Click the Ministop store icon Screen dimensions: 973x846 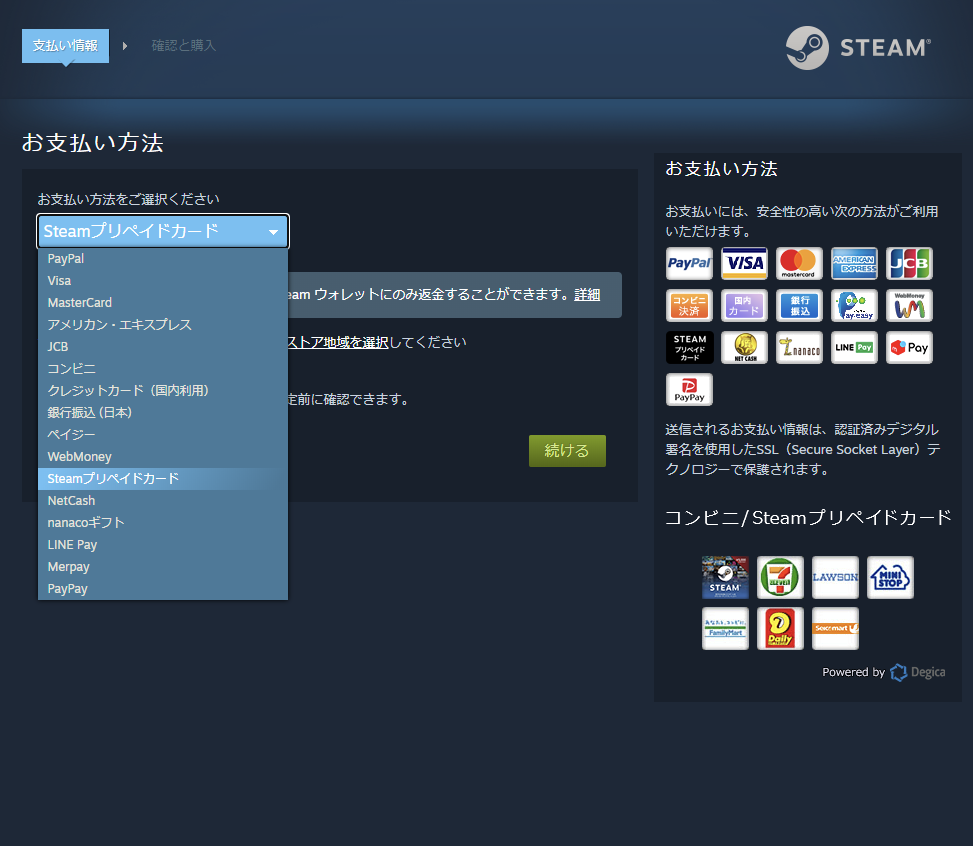tap(890, 577)
